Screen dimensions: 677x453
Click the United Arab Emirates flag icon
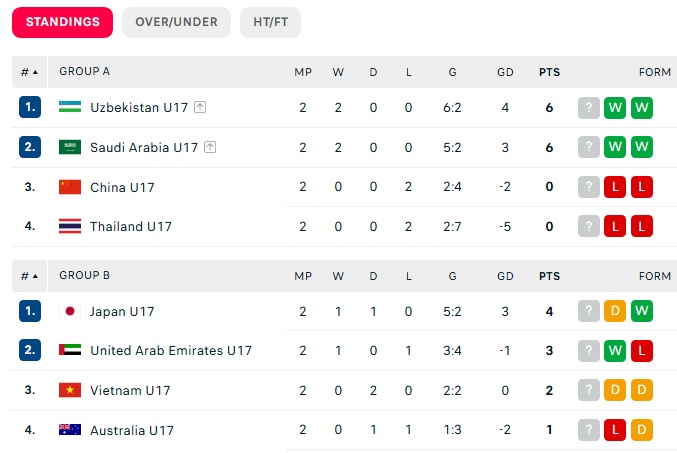[69, 351]
